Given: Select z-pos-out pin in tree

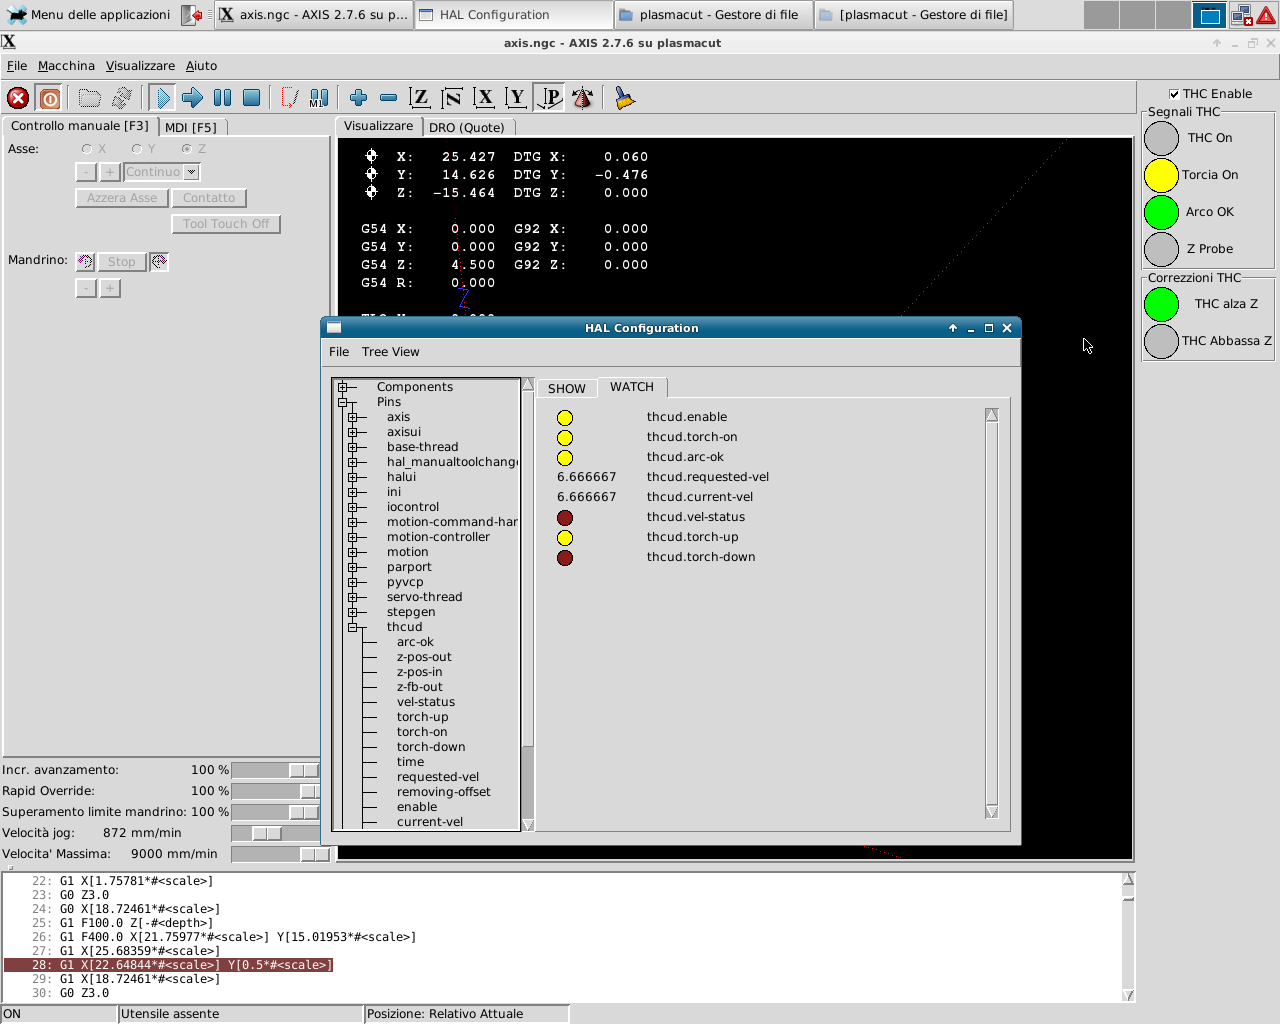Looking at the screenshot, I should (x=424, y=657).
